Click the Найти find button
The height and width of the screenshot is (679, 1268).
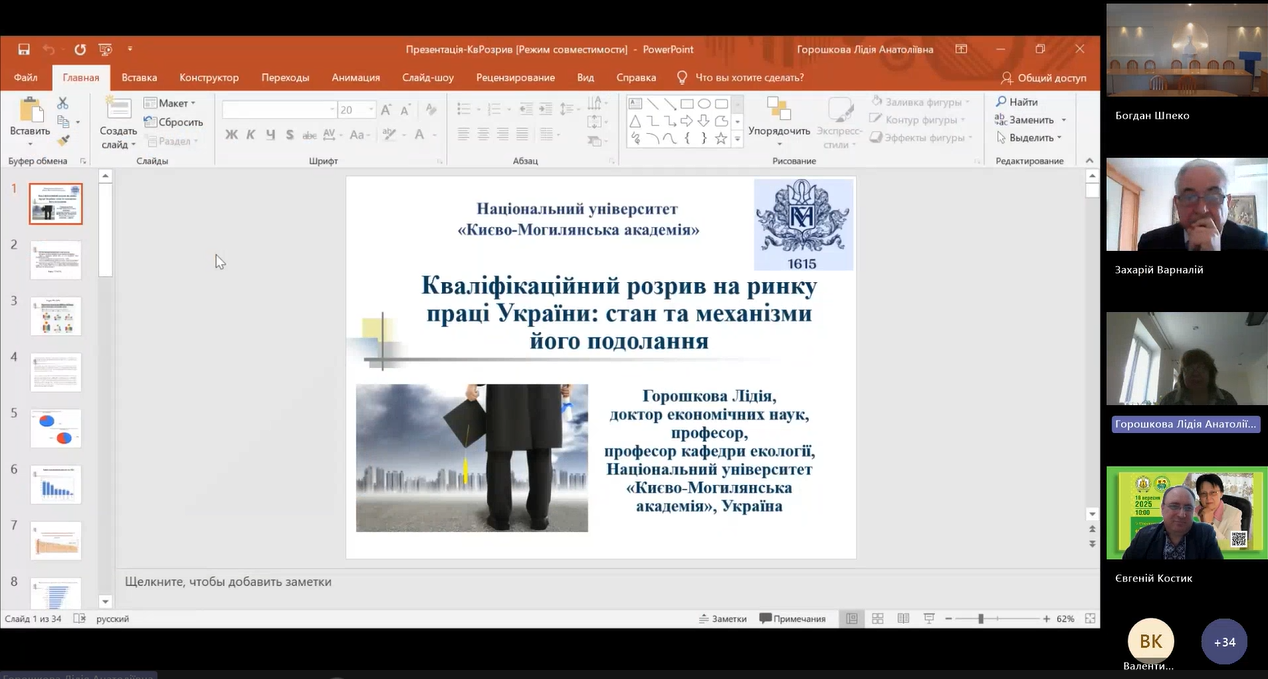[x=1017, y=102]
